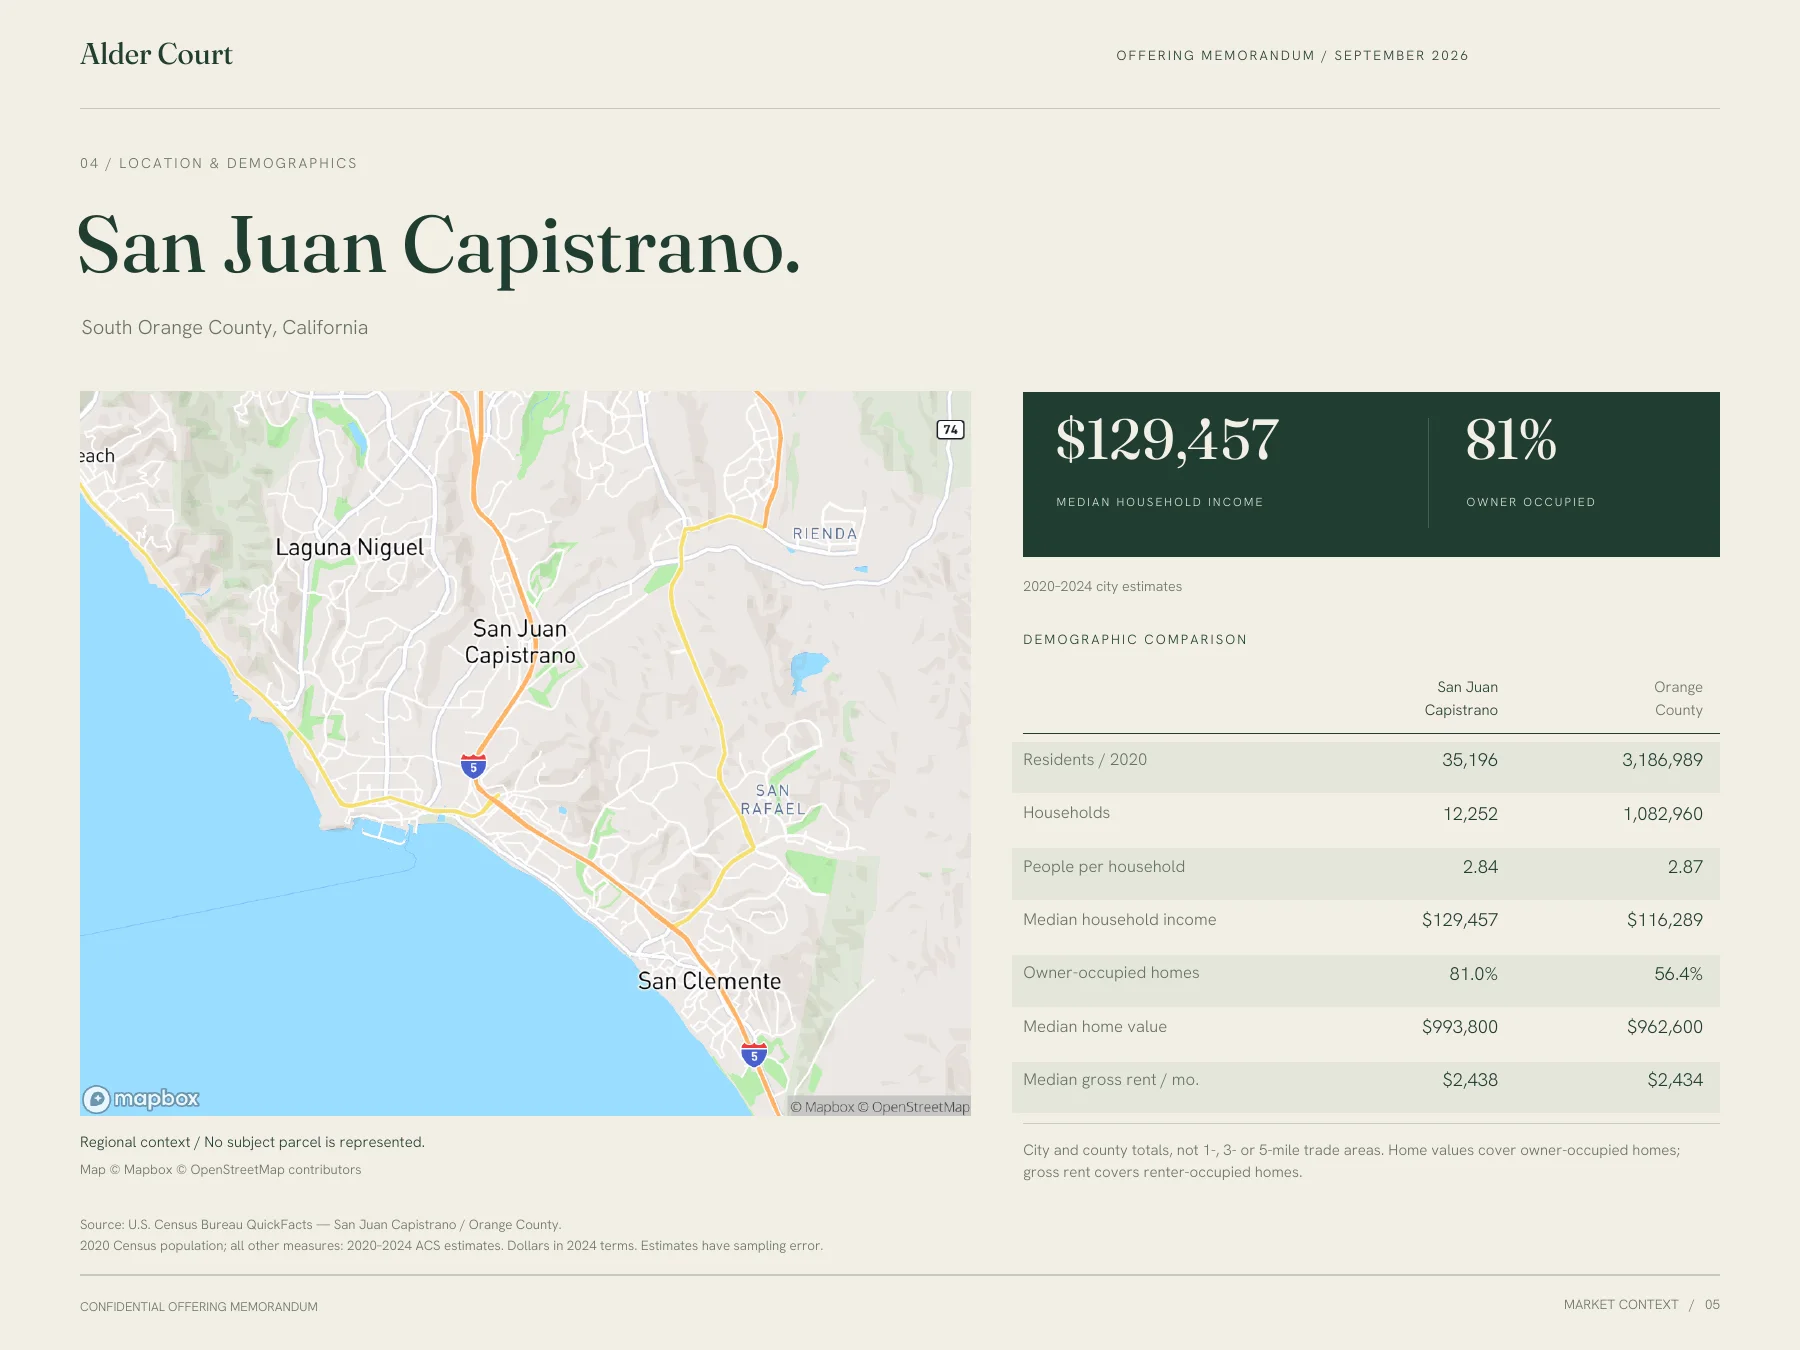Image resolution: width=1800 pixels, height=1350 pixels.
Task: Click the 35,196 residents value
Action: tap(1470, 760)
